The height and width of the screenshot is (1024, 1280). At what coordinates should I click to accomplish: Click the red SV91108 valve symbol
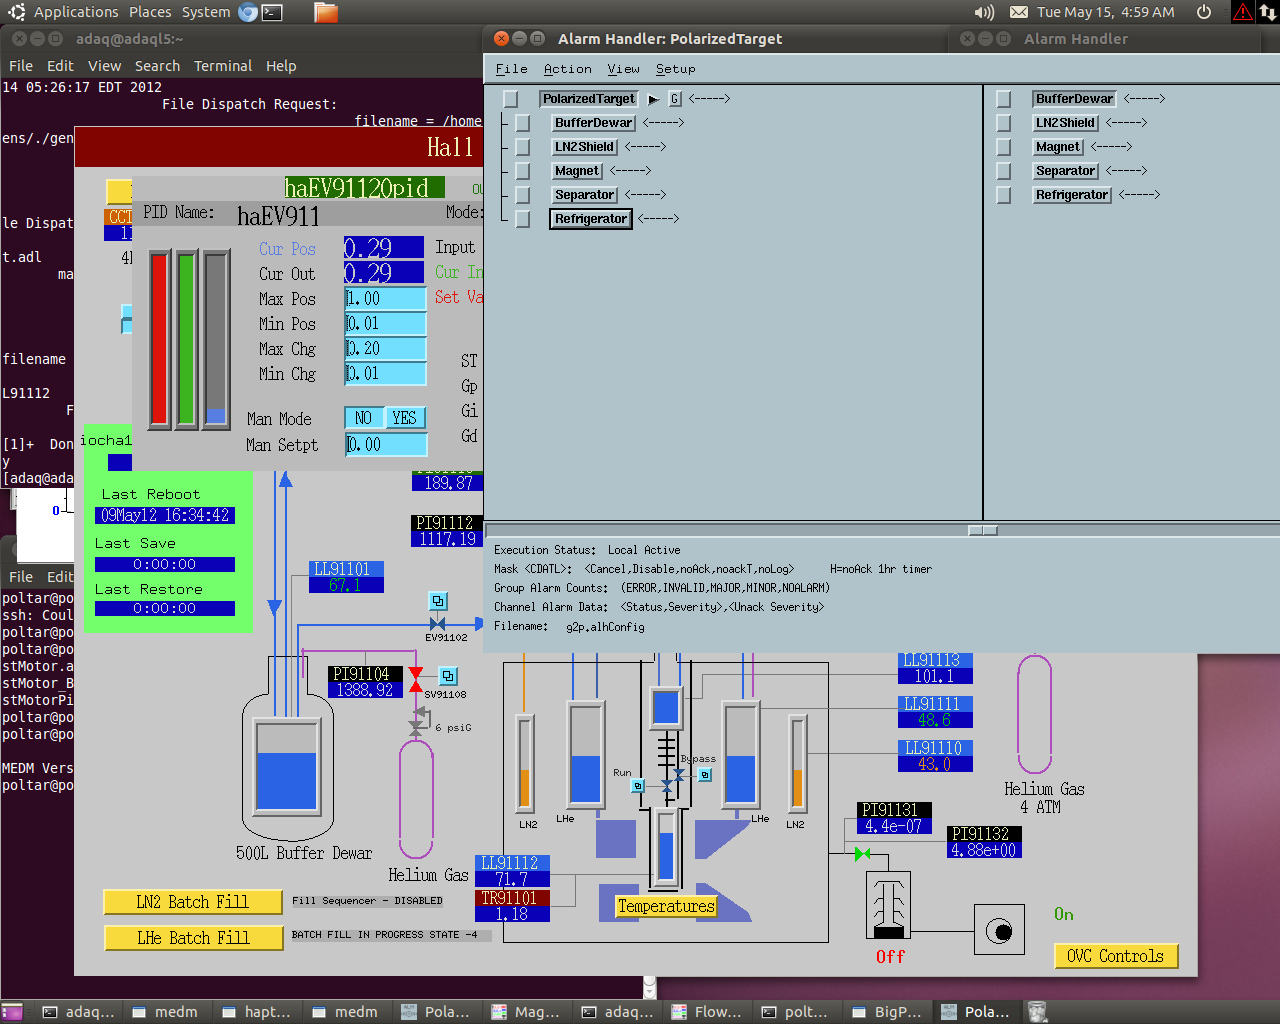coord(416,679)
